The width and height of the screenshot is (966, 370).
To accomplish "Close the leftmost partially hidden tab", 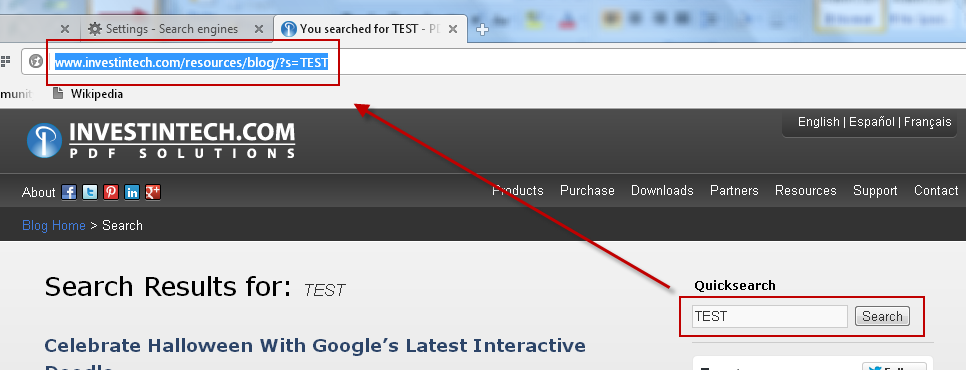I will click(x=65, y=29).
